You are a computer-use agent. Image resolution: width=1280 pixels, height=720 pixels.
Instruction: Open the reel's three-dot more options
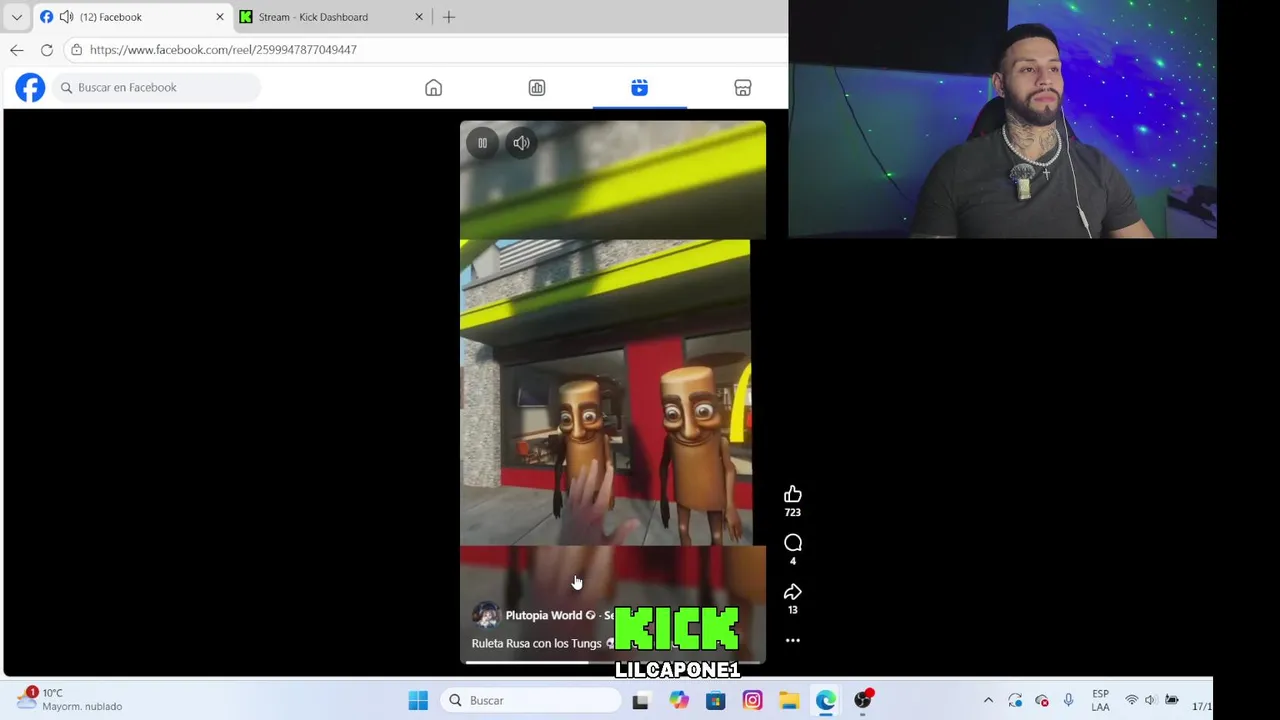click(x=792, y=640)
